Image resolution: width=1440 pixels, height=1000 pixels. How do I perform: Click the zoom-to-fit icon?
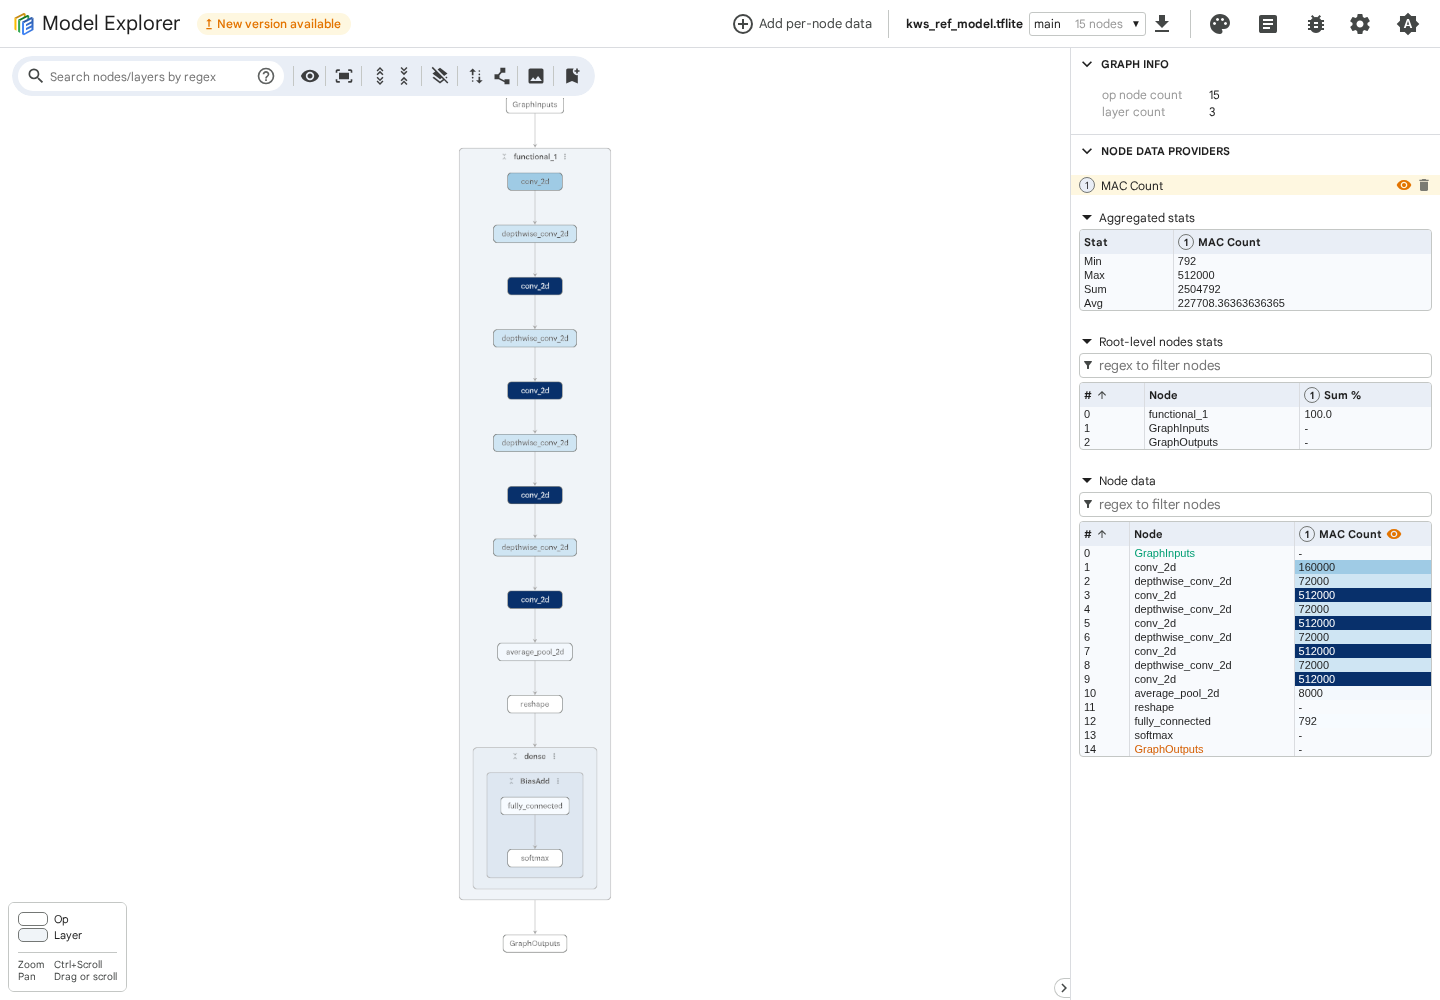coord(344,76)
